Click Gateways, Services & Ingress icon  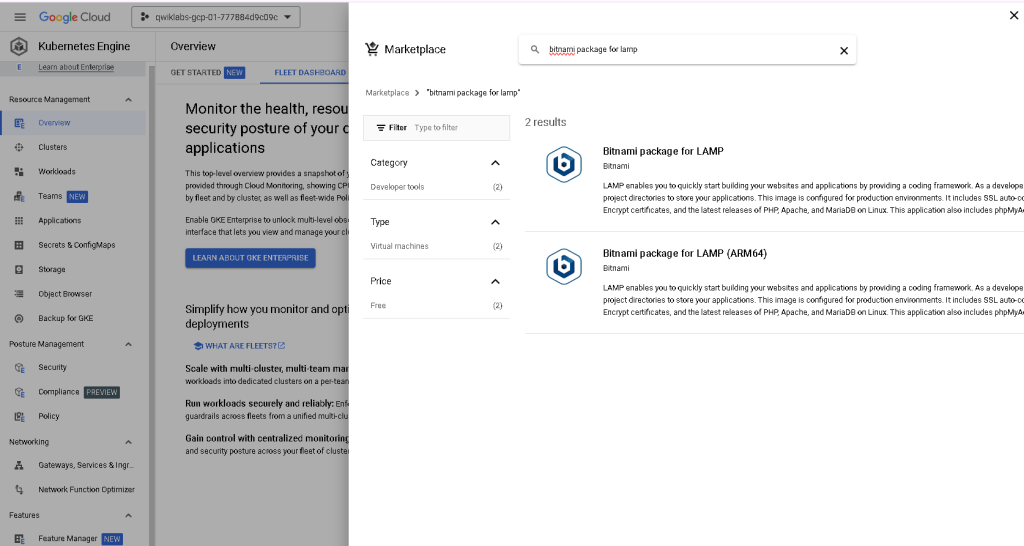click(19, 465)
